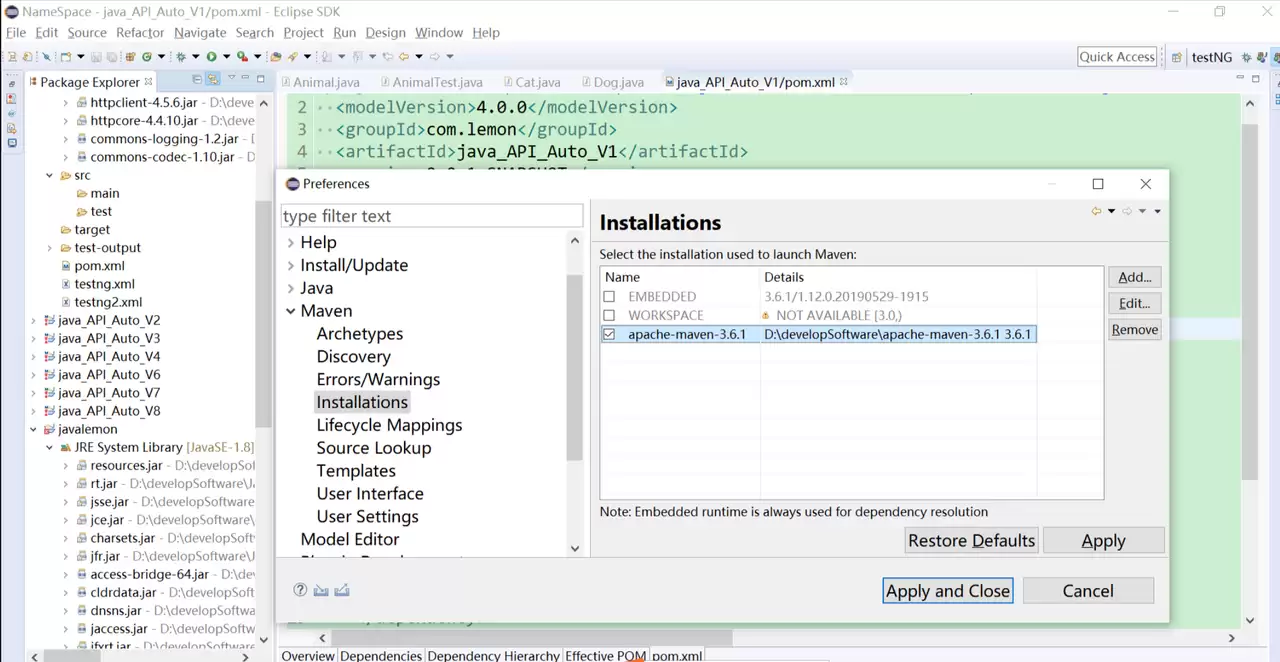Expand the Java preferences node
The height and width of the screenshot is (662, 1280).
[x=290, y=288]
